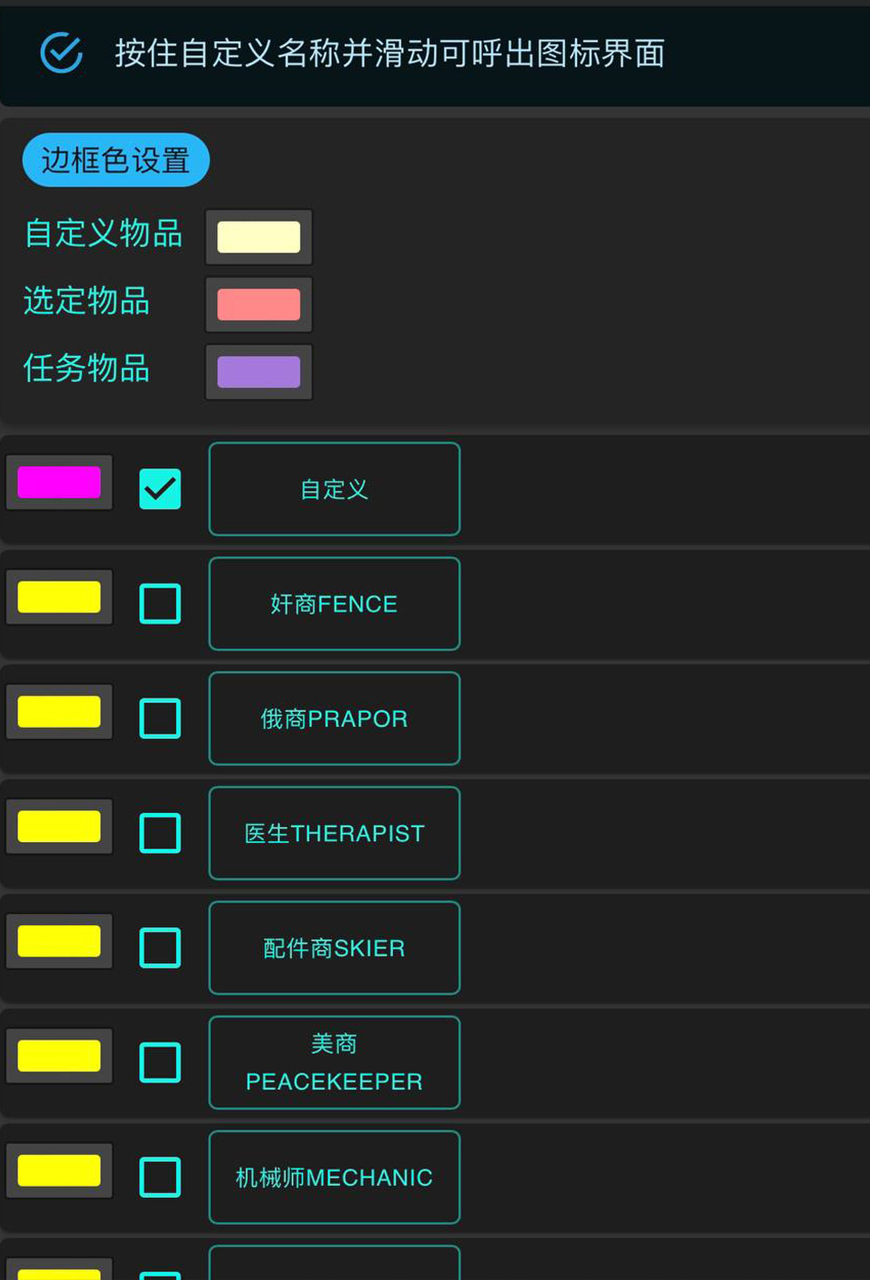Open the magenta swatch beside 自定义
Viewport: 870px width, 1280px height.
click(x=59, y=482)
